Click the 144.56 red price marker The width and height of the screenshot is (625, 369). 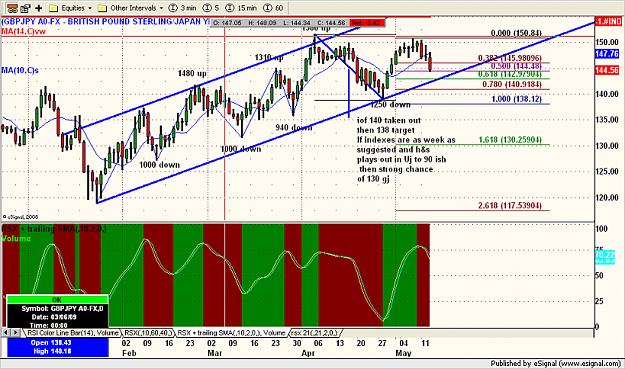[x=607, y=71]
